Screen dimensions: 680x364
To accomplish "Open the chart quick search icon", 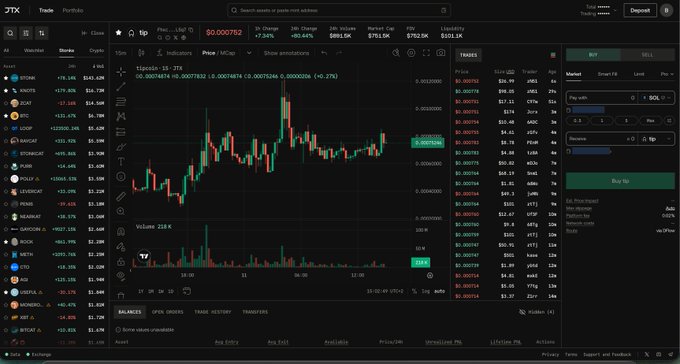I will (x=396, y=52).
